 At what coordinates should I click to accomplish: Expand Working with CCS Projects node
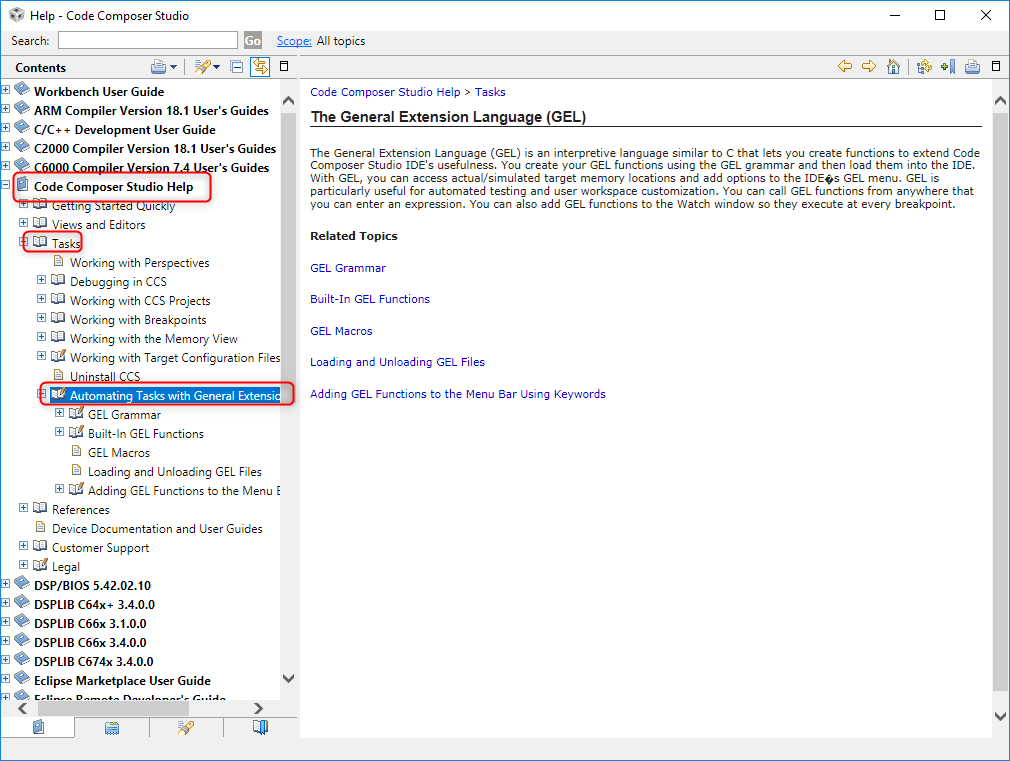(41, 298)
